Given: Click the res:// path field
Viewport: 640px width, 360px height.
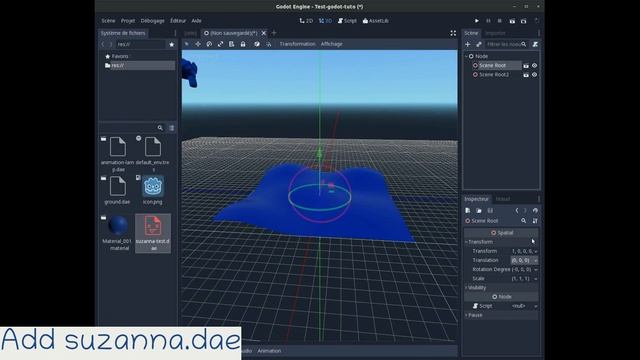Looking at the screenshot, I should [x=140, y=44].
